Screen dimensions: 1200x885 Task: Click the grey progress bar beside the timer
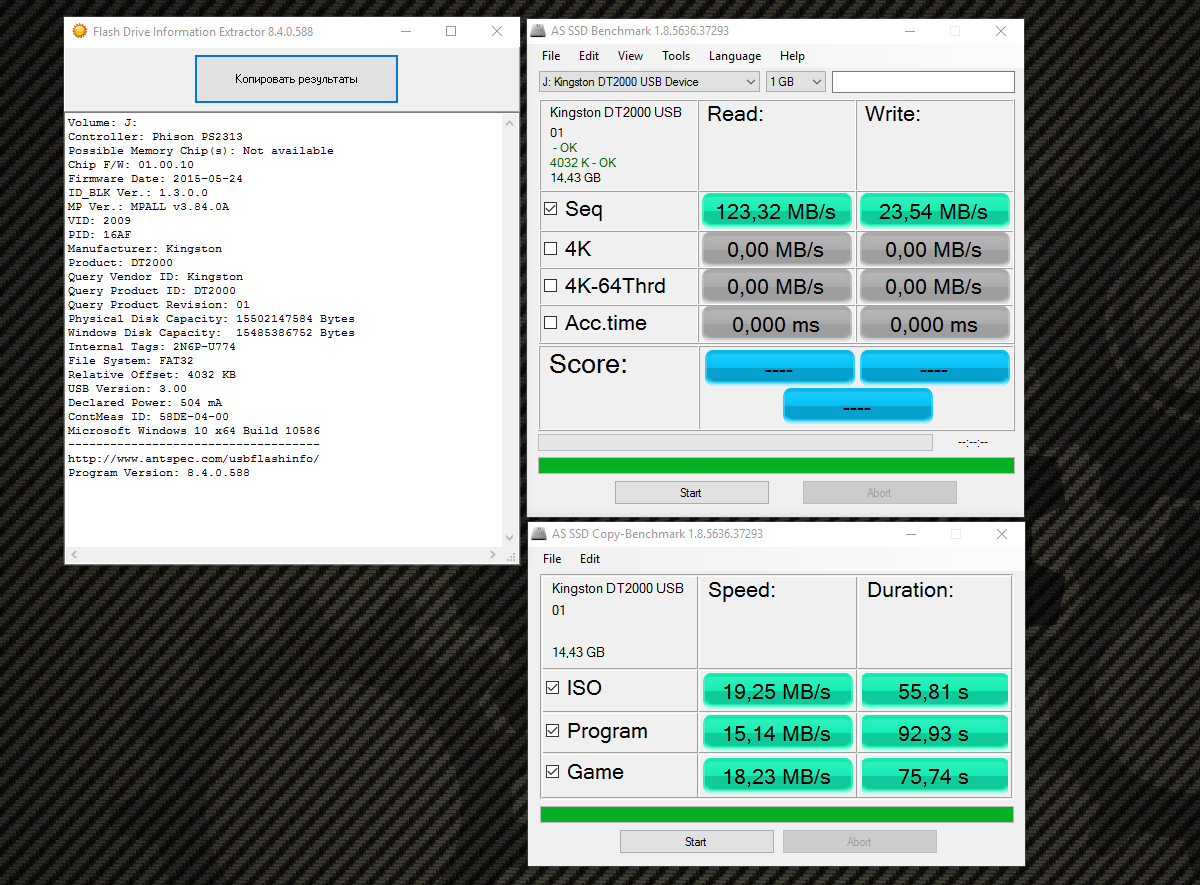[x=735, y=442]
